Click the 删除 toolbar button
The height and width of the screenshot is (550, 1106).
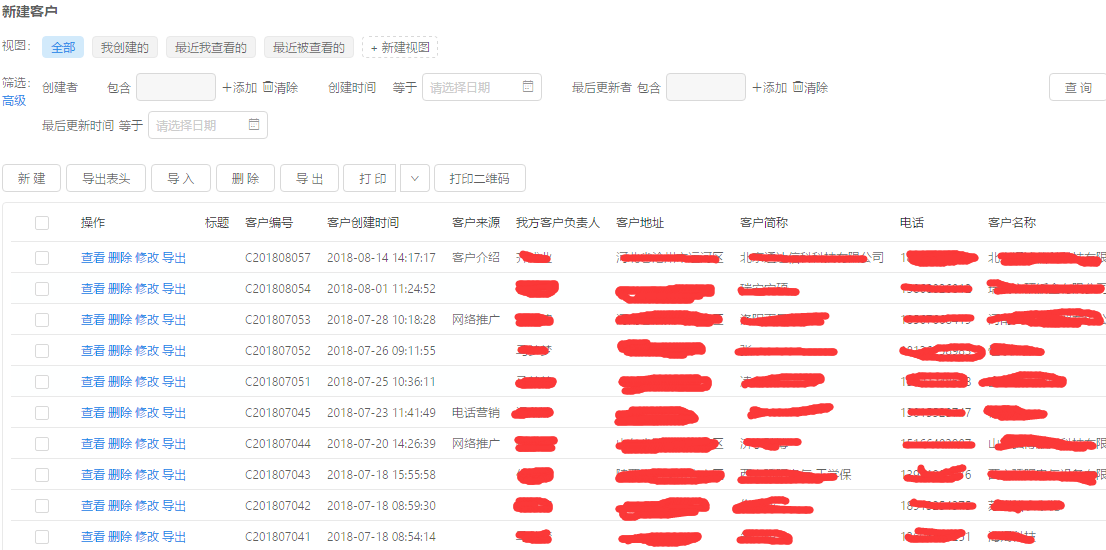pos(245,178)
